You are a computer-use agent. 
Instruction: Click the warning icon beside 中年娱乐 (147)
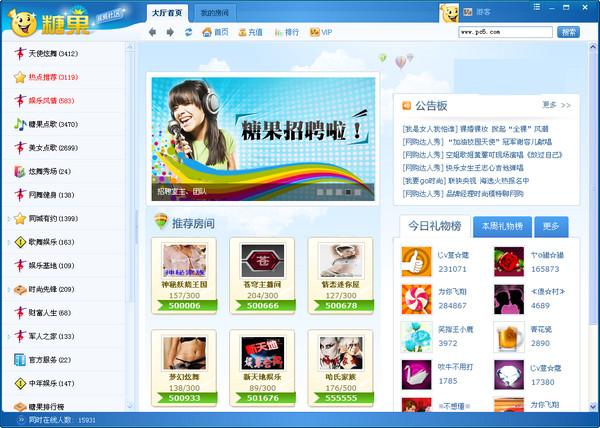point(20,384)
